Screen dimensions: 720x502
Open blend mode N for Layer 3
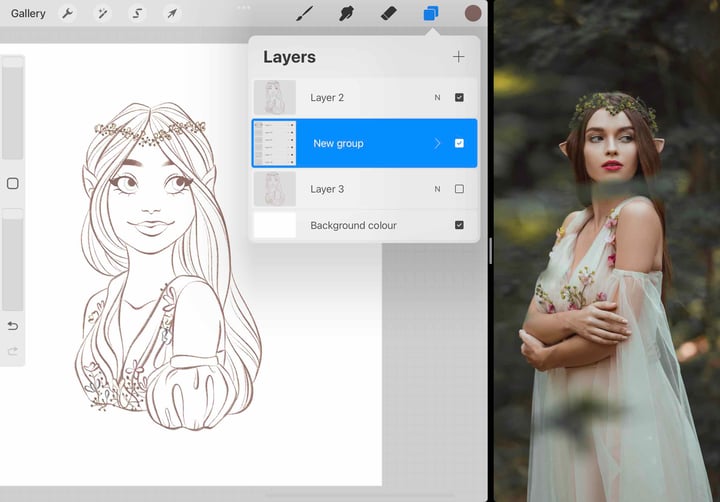tap(437, 189)
